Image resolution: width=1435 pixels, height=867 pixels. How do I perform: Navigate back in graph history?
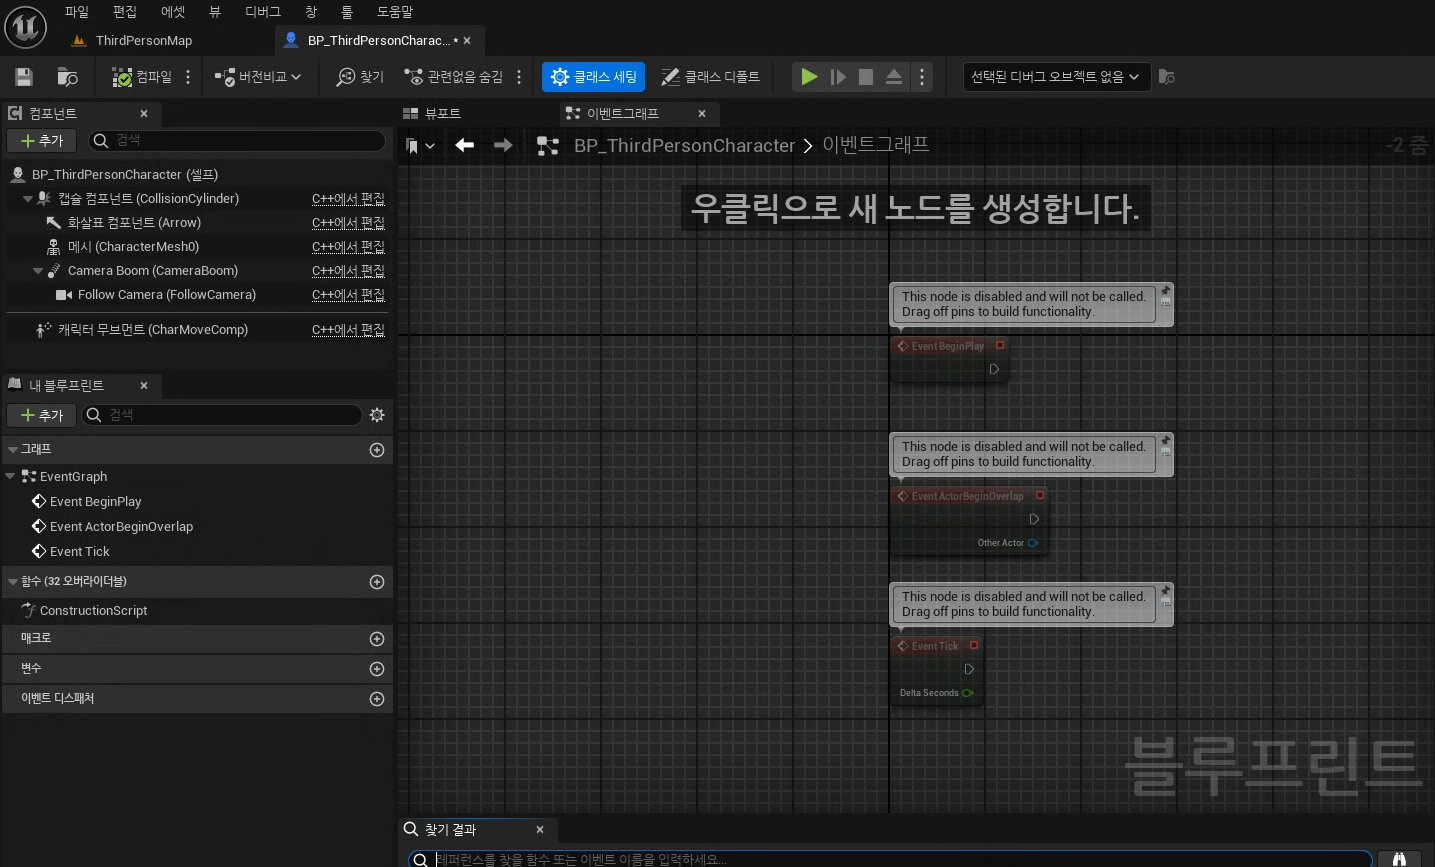pyautogui.click(x=465, y=146)
